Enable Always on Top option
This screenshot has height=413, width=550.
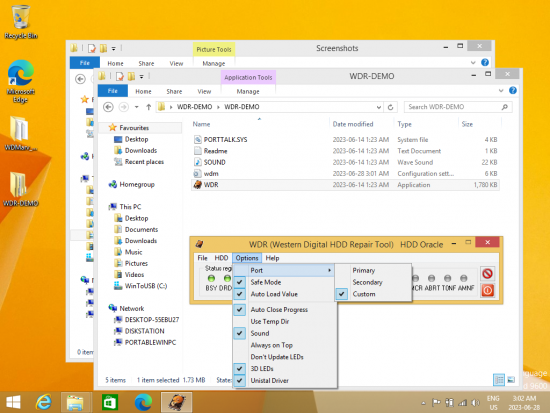[x=285, y=345]
